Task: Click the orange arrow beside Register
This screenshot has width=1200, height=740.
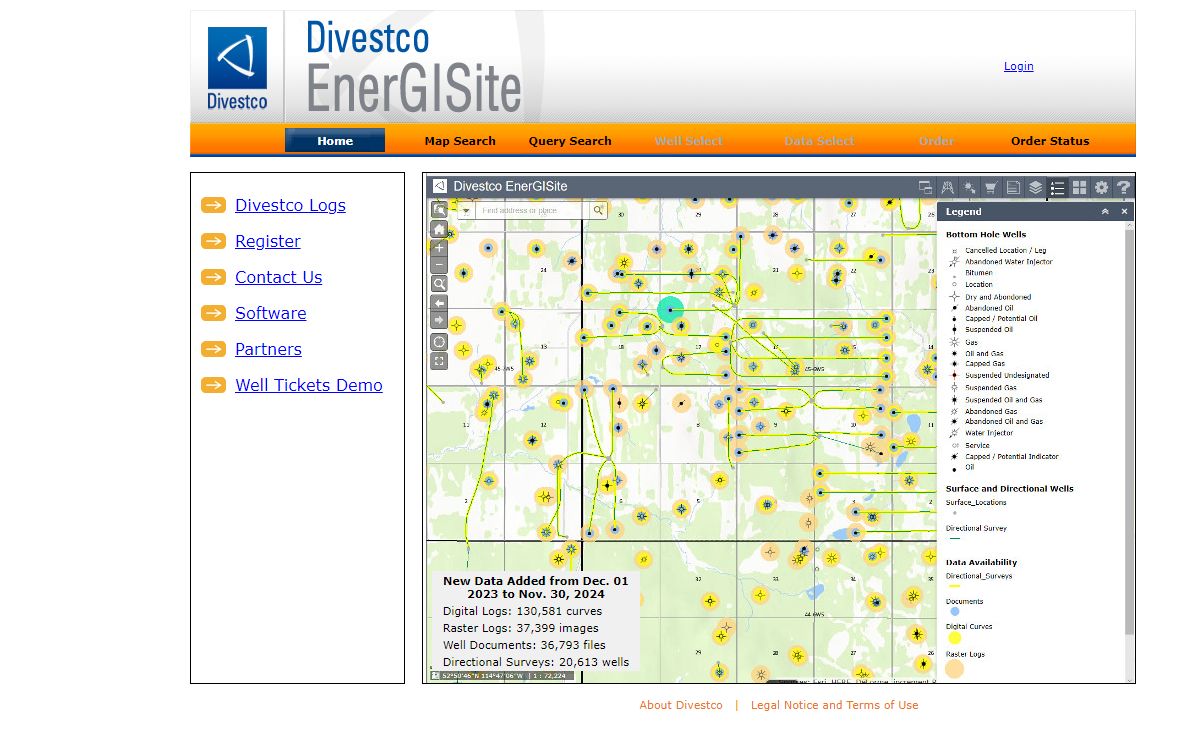Action: (213, 241)
